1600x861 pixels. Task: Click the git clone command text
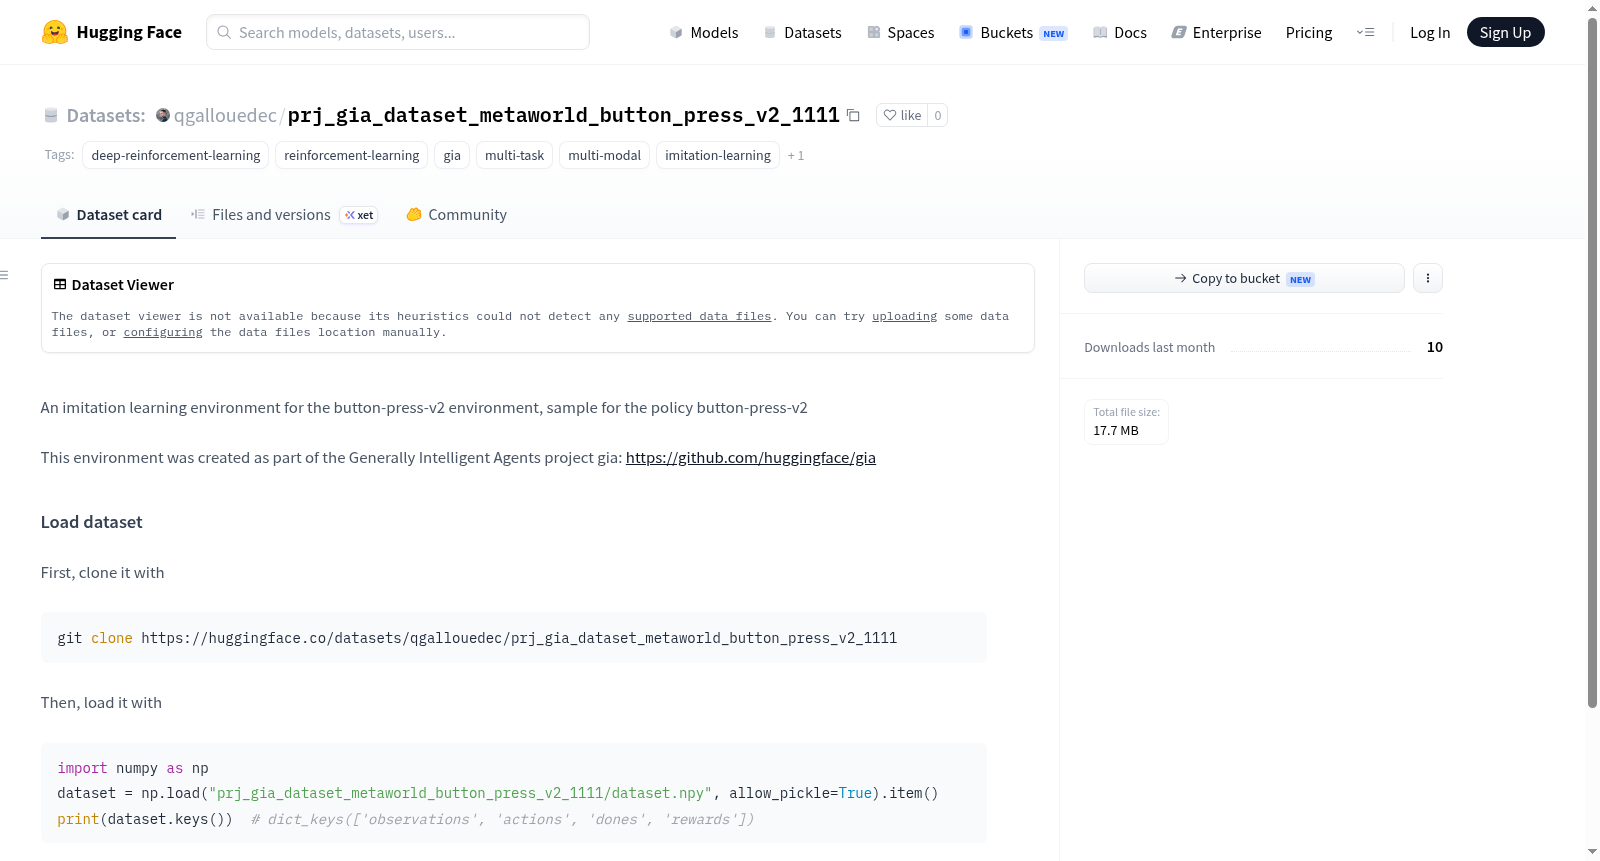pyautogui.click(x=477, y=638)
